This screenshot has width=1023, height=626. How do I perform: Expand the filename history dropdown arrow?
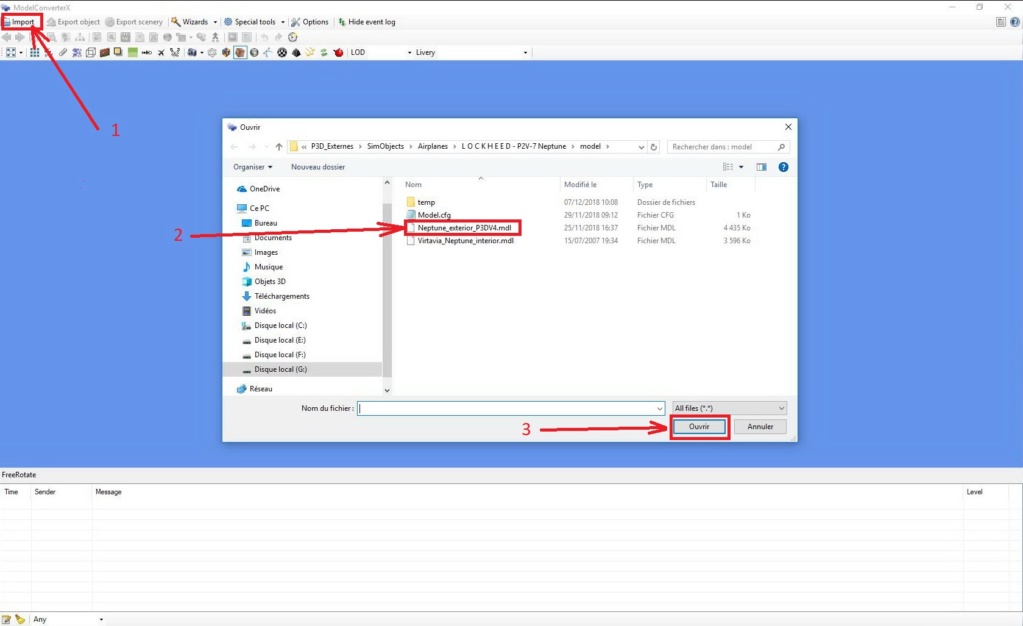[x=660, y=408]
